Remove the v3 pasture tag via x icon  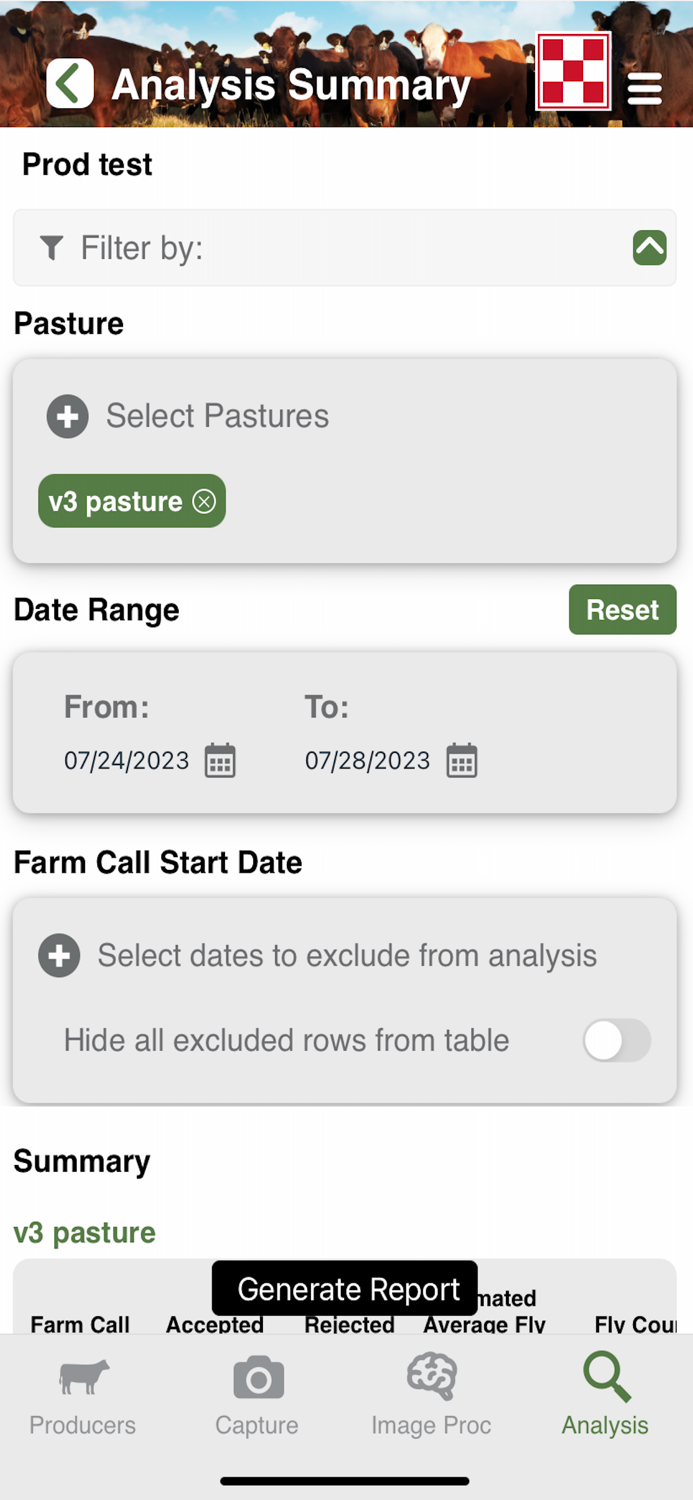click(x=204, y=501)
